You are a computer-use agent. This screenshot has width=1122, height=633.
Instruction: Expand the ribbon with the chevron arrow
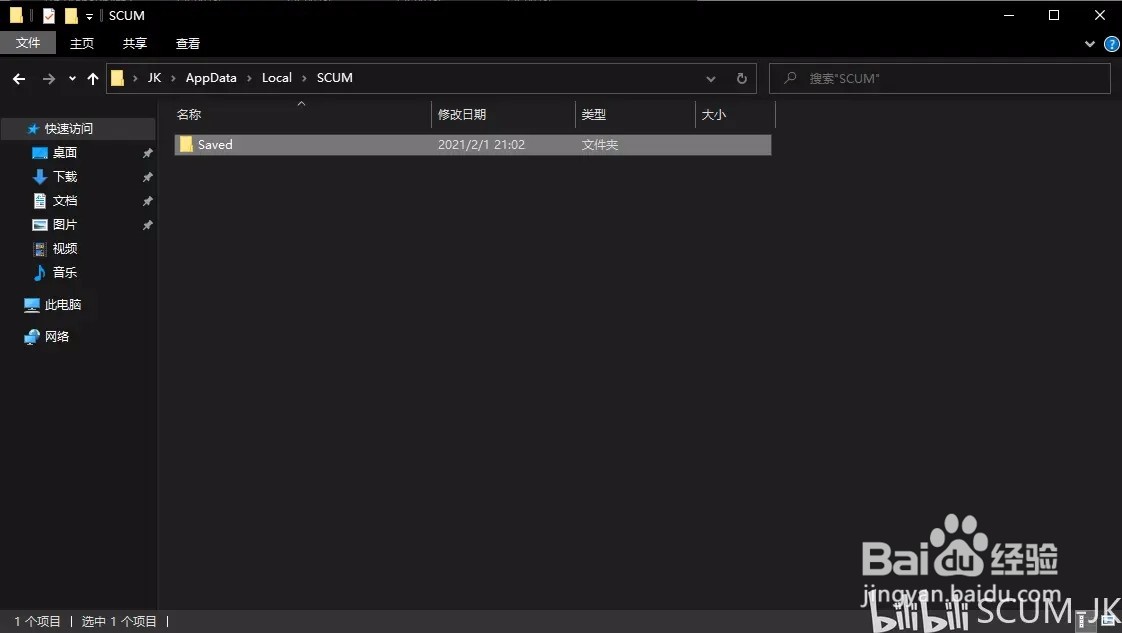click(1090, 44)
